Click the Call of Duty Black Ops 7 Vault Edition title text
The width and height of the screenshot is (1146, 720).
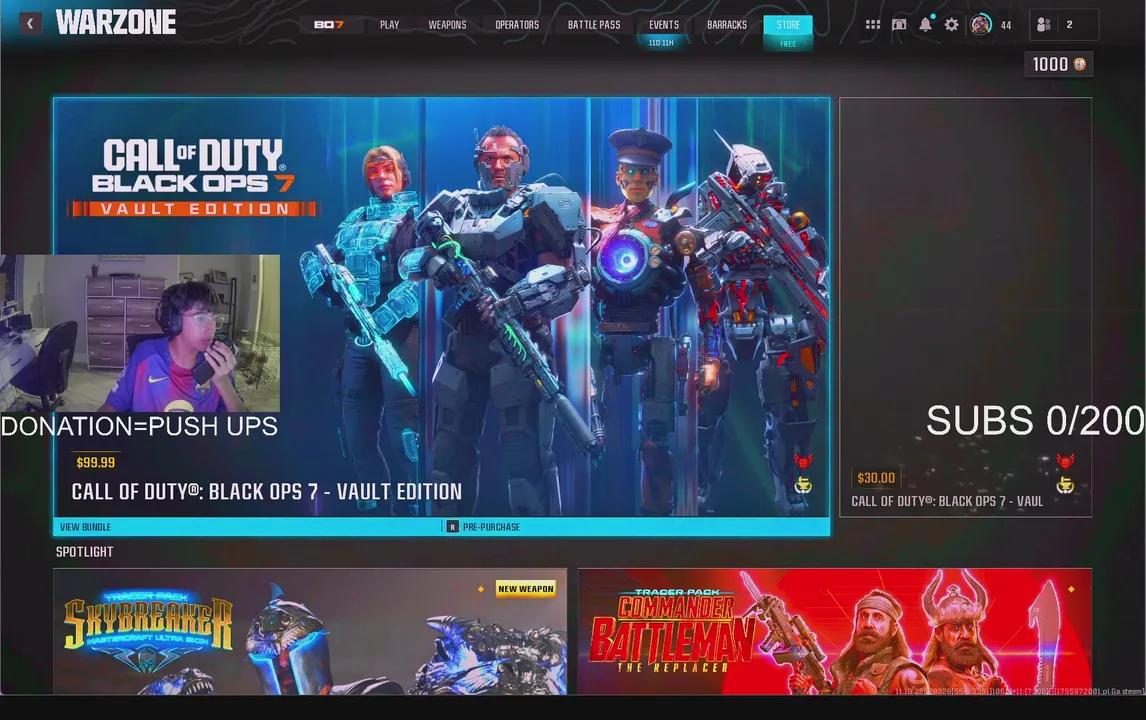click(267, 492)
